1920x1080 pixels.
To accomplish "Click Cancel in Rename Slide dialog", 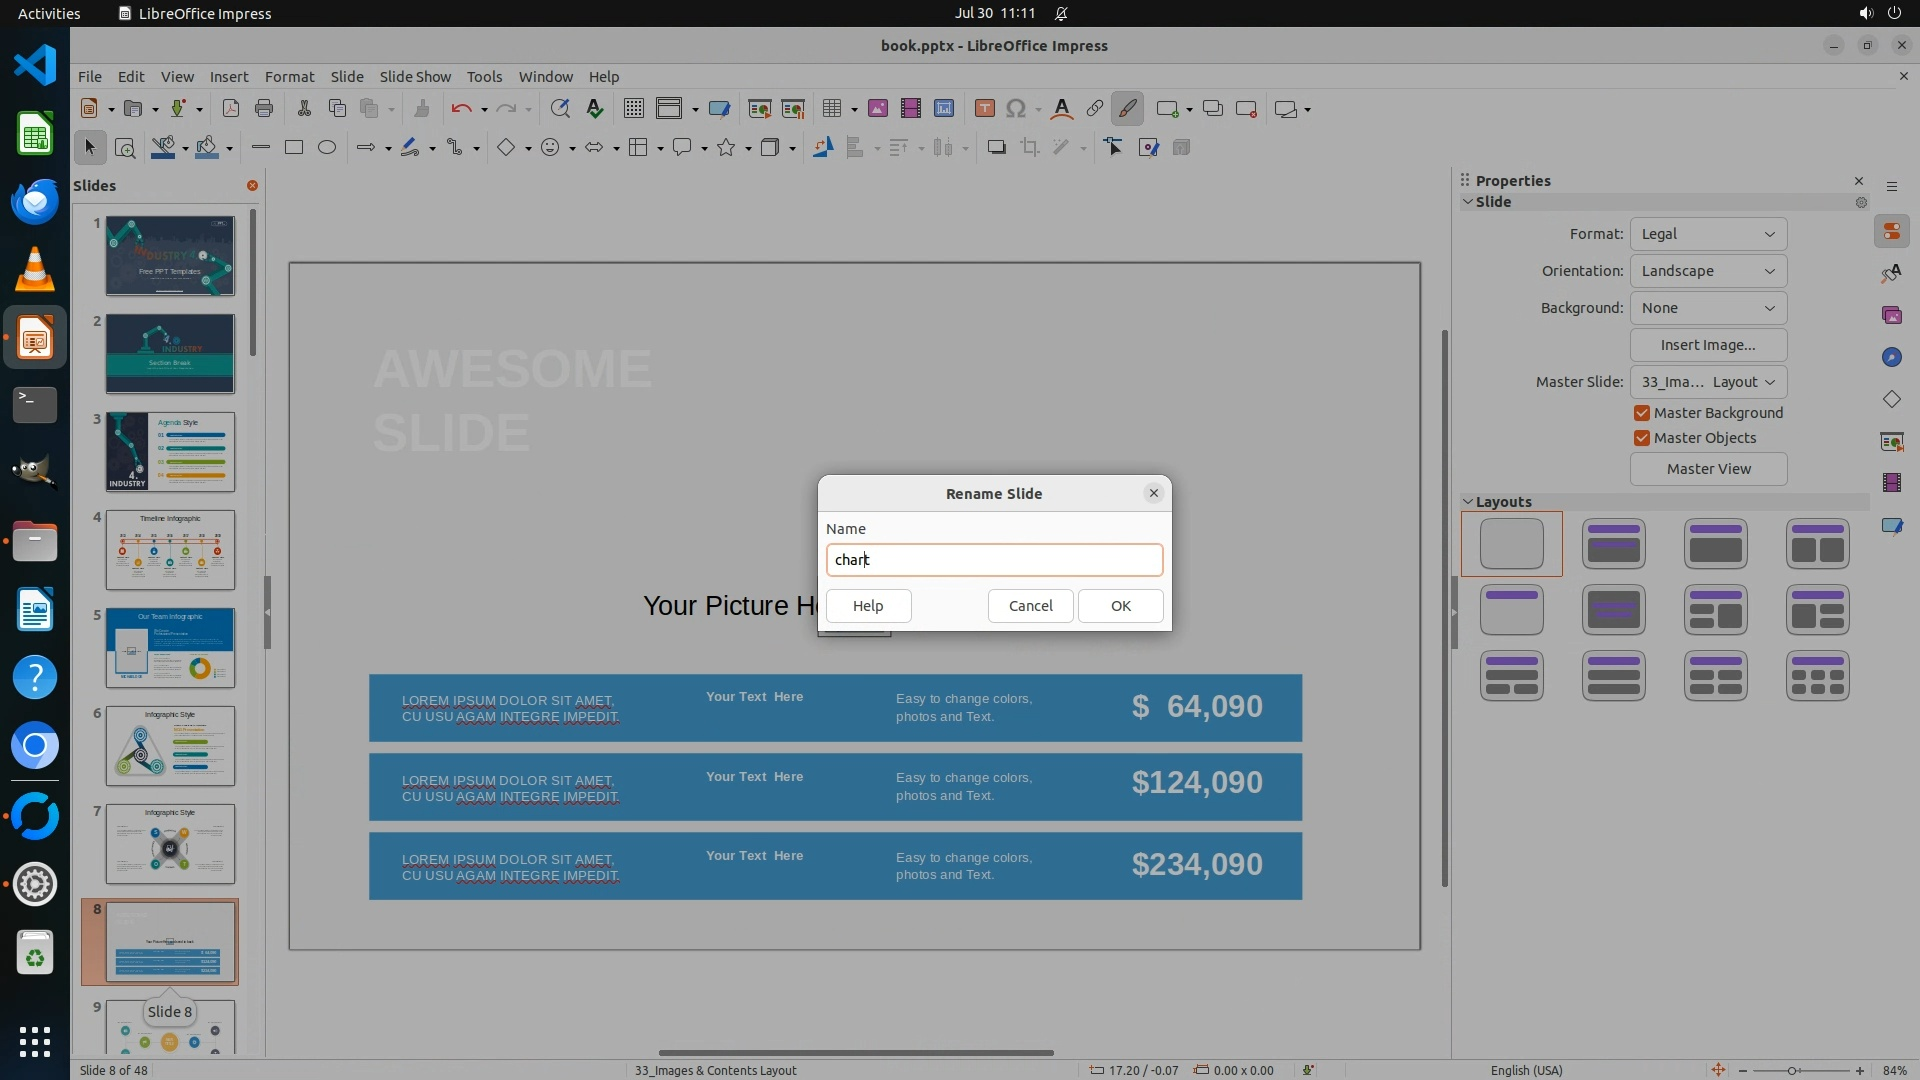I will (1030, 606).
